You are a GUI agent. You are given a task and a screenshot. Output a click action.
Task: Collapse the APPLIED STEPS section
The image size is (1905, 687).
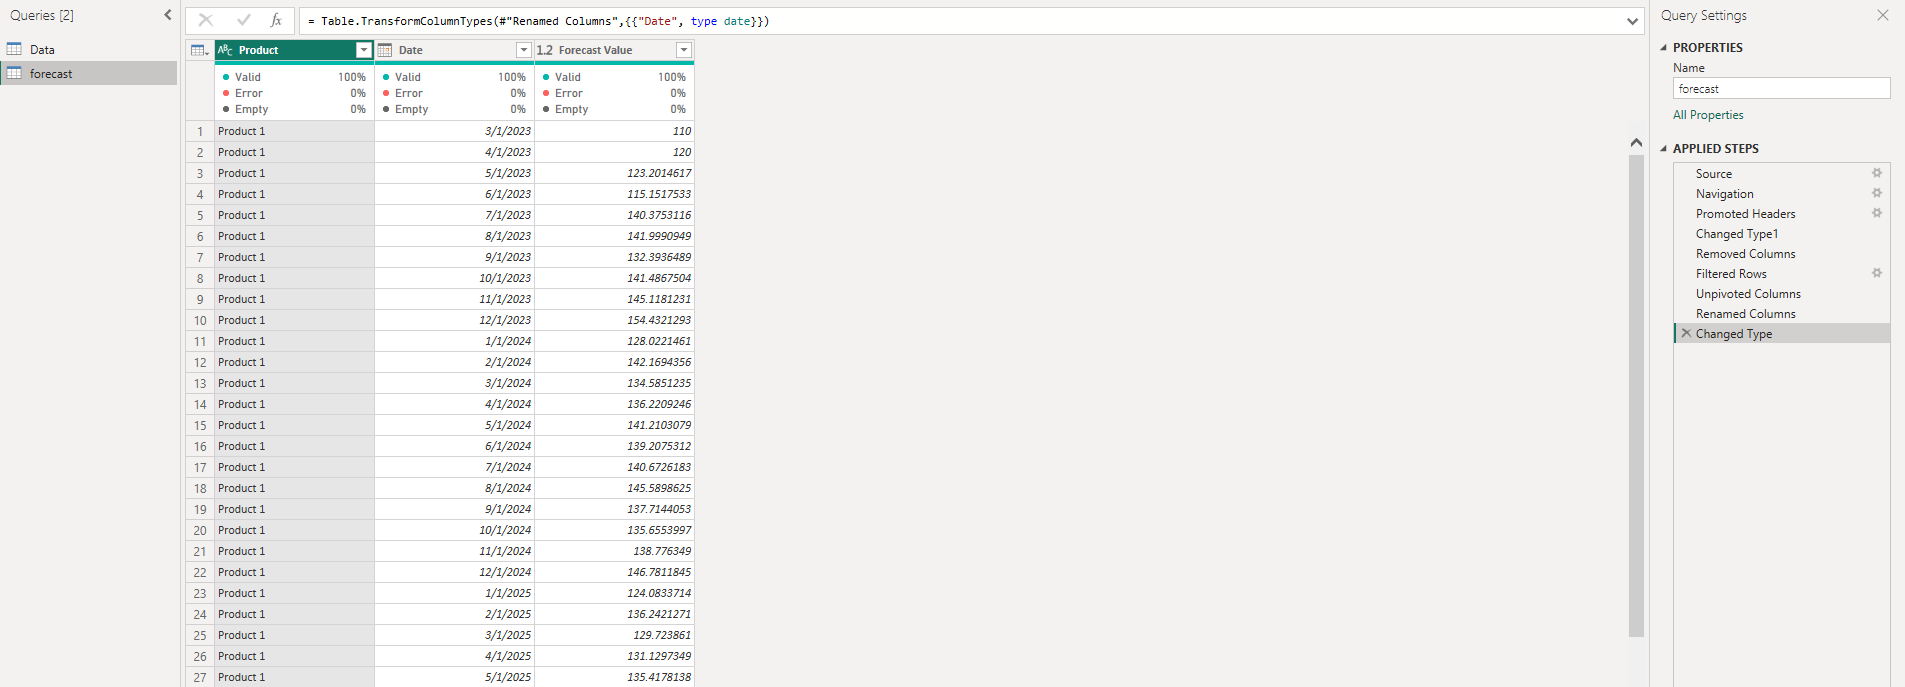tap(1664, 149)
